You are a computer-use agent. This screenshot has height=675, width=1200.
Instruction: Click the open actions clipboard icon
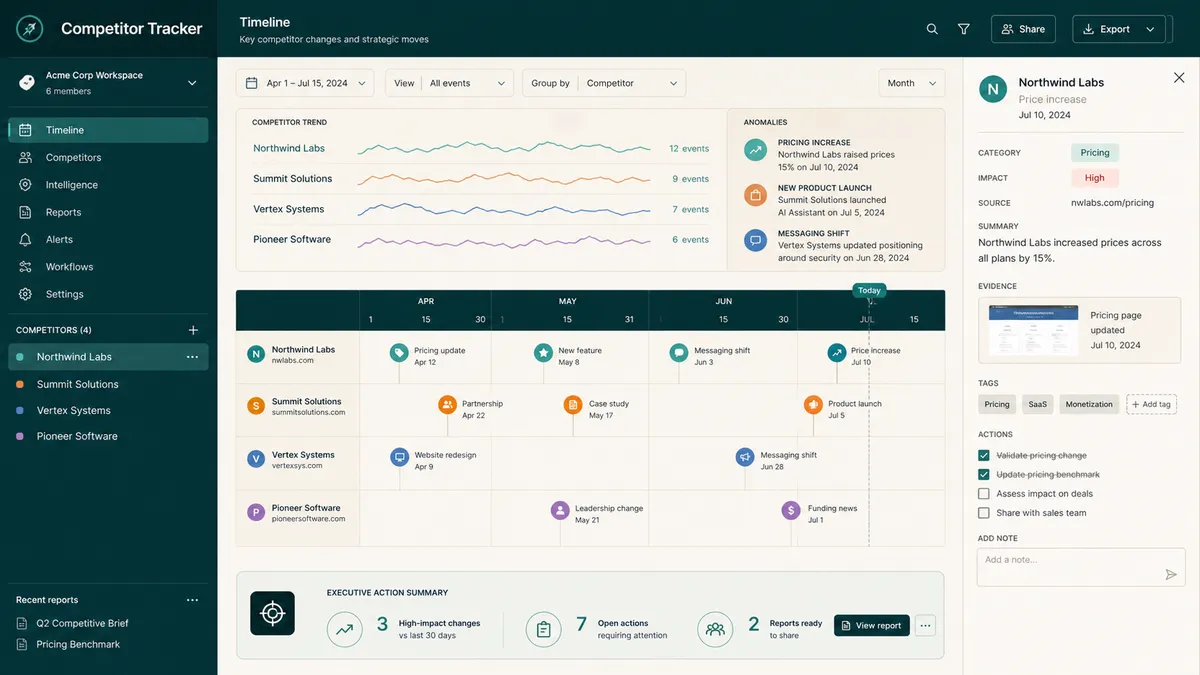pos(544,629)
